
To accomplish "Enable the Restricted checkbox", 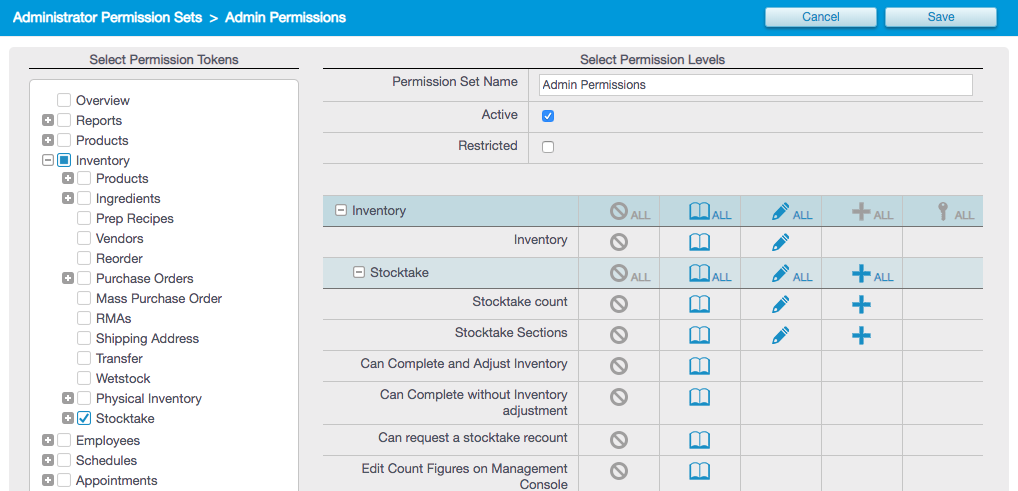I will tap(548, 147).
